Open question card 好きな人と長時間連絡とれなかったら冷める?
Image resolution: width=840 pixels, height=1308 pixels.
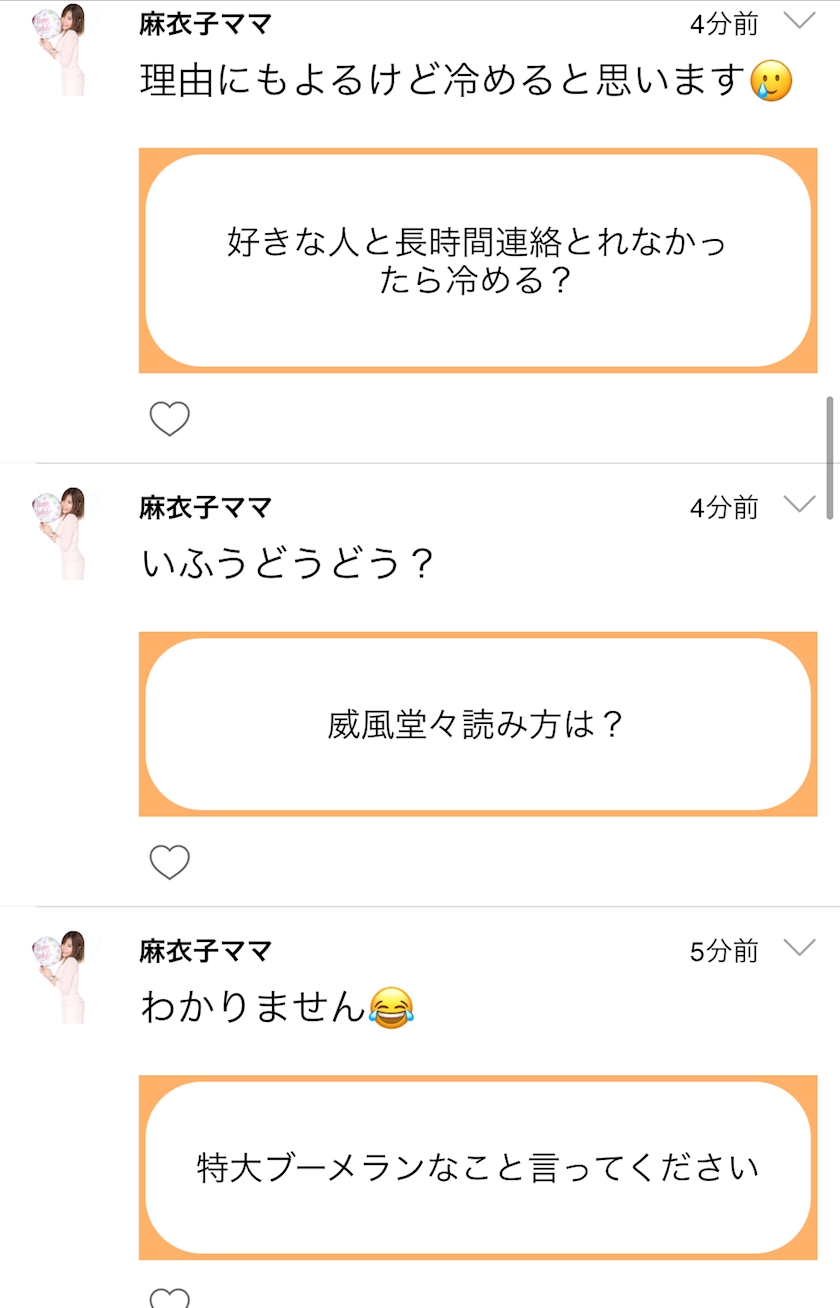477,261
